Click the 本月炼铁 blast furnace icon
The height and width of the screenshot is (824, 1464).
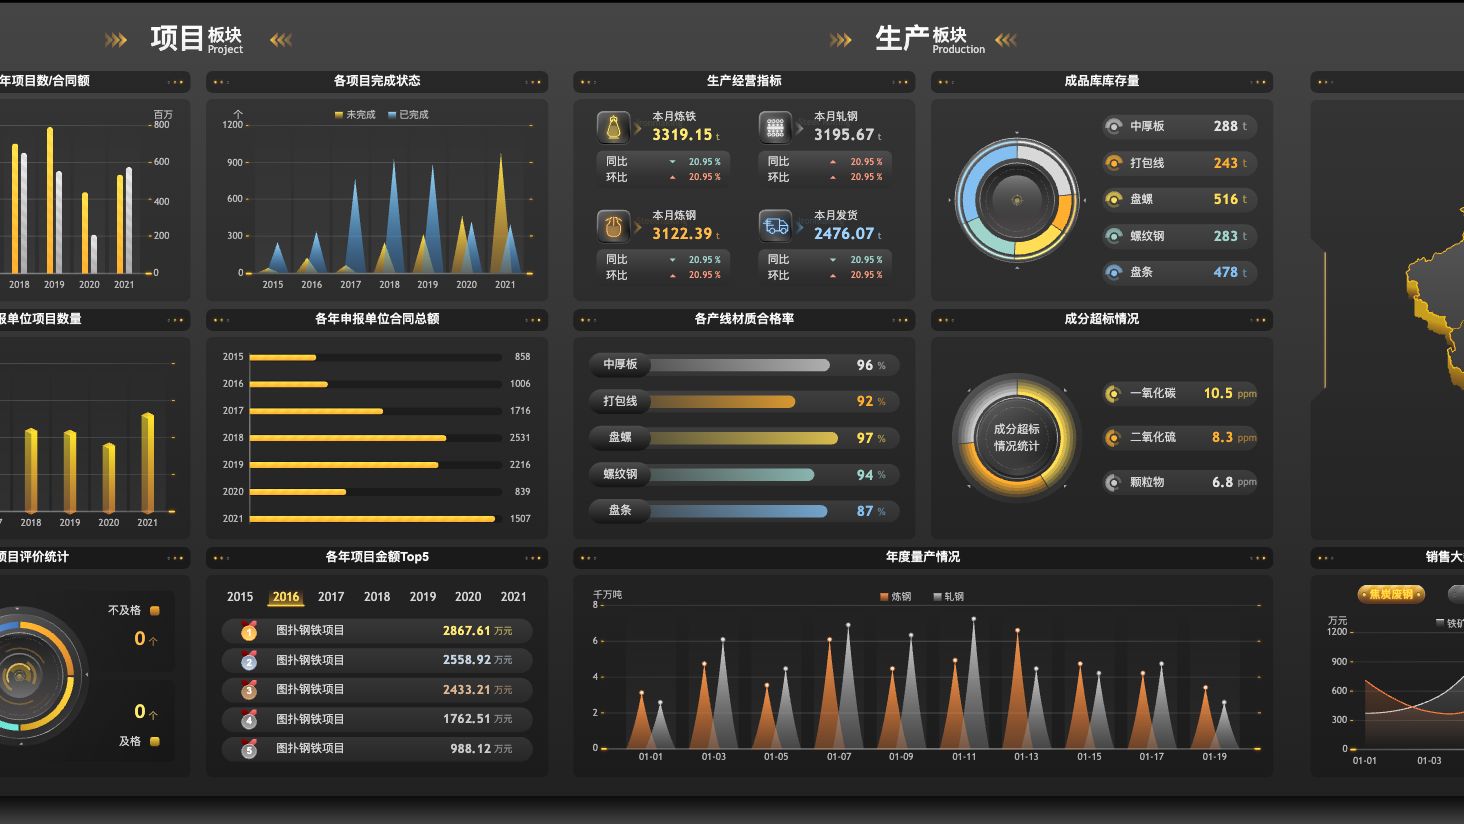click(x=613, y=128)
